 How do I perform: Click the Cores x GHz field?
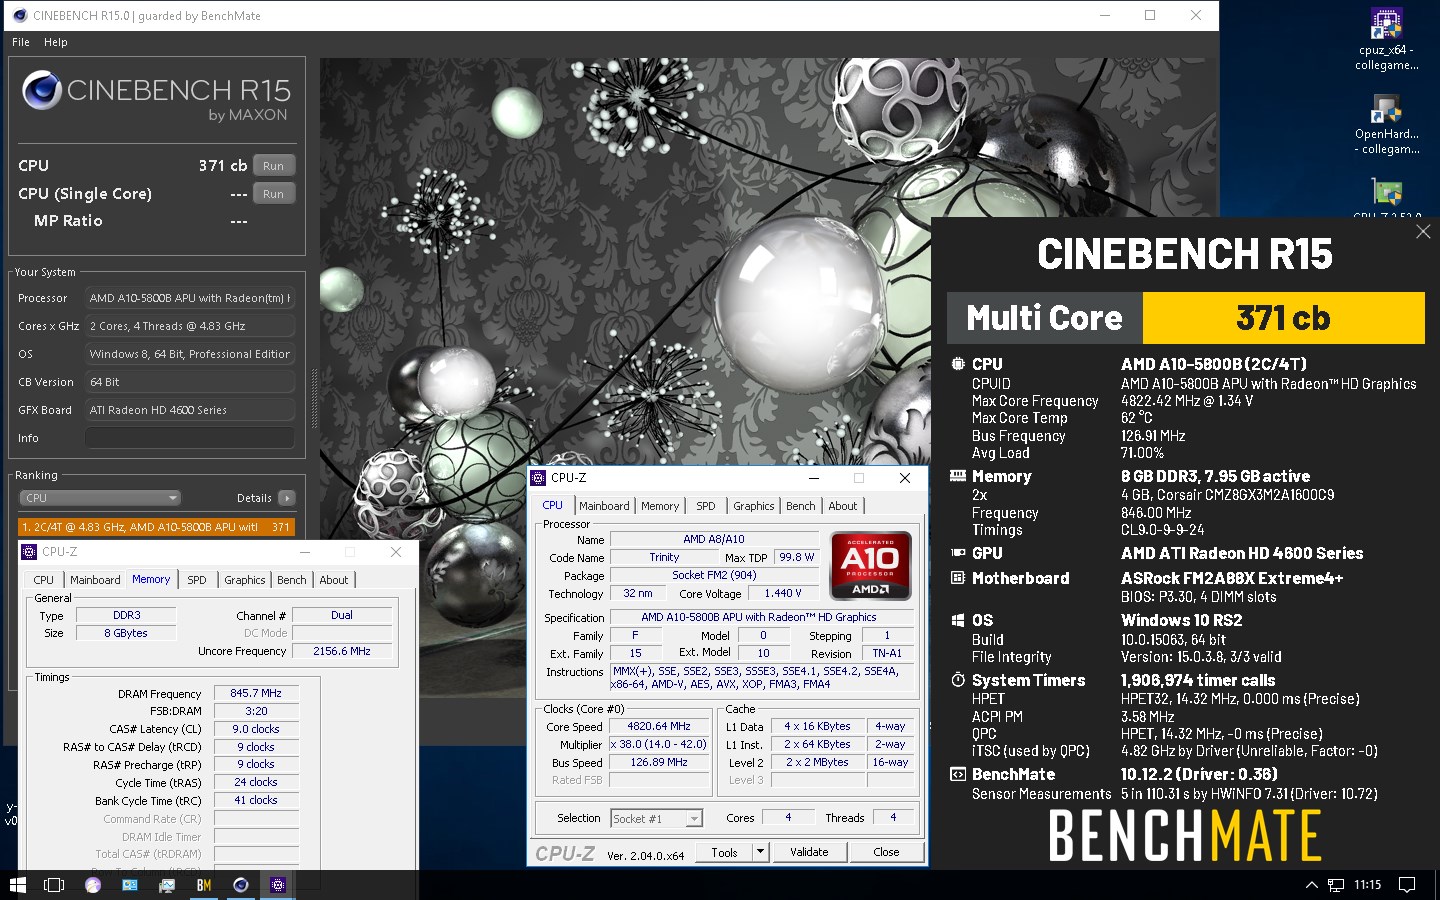pos(190,326)
